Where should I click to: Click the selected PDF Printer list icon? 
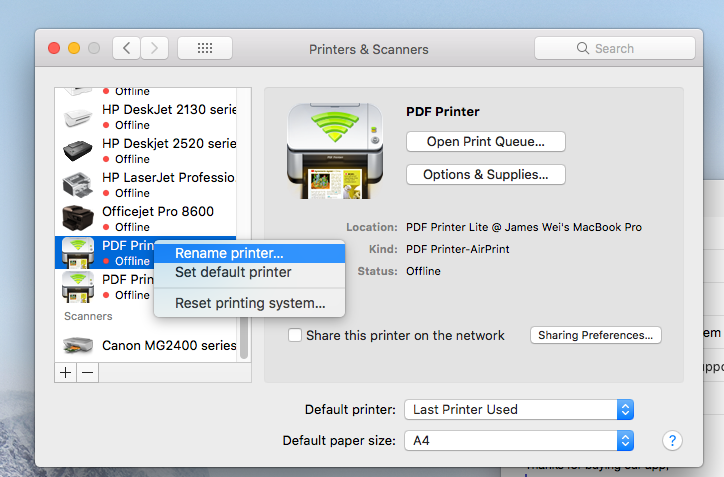point(78,253)
